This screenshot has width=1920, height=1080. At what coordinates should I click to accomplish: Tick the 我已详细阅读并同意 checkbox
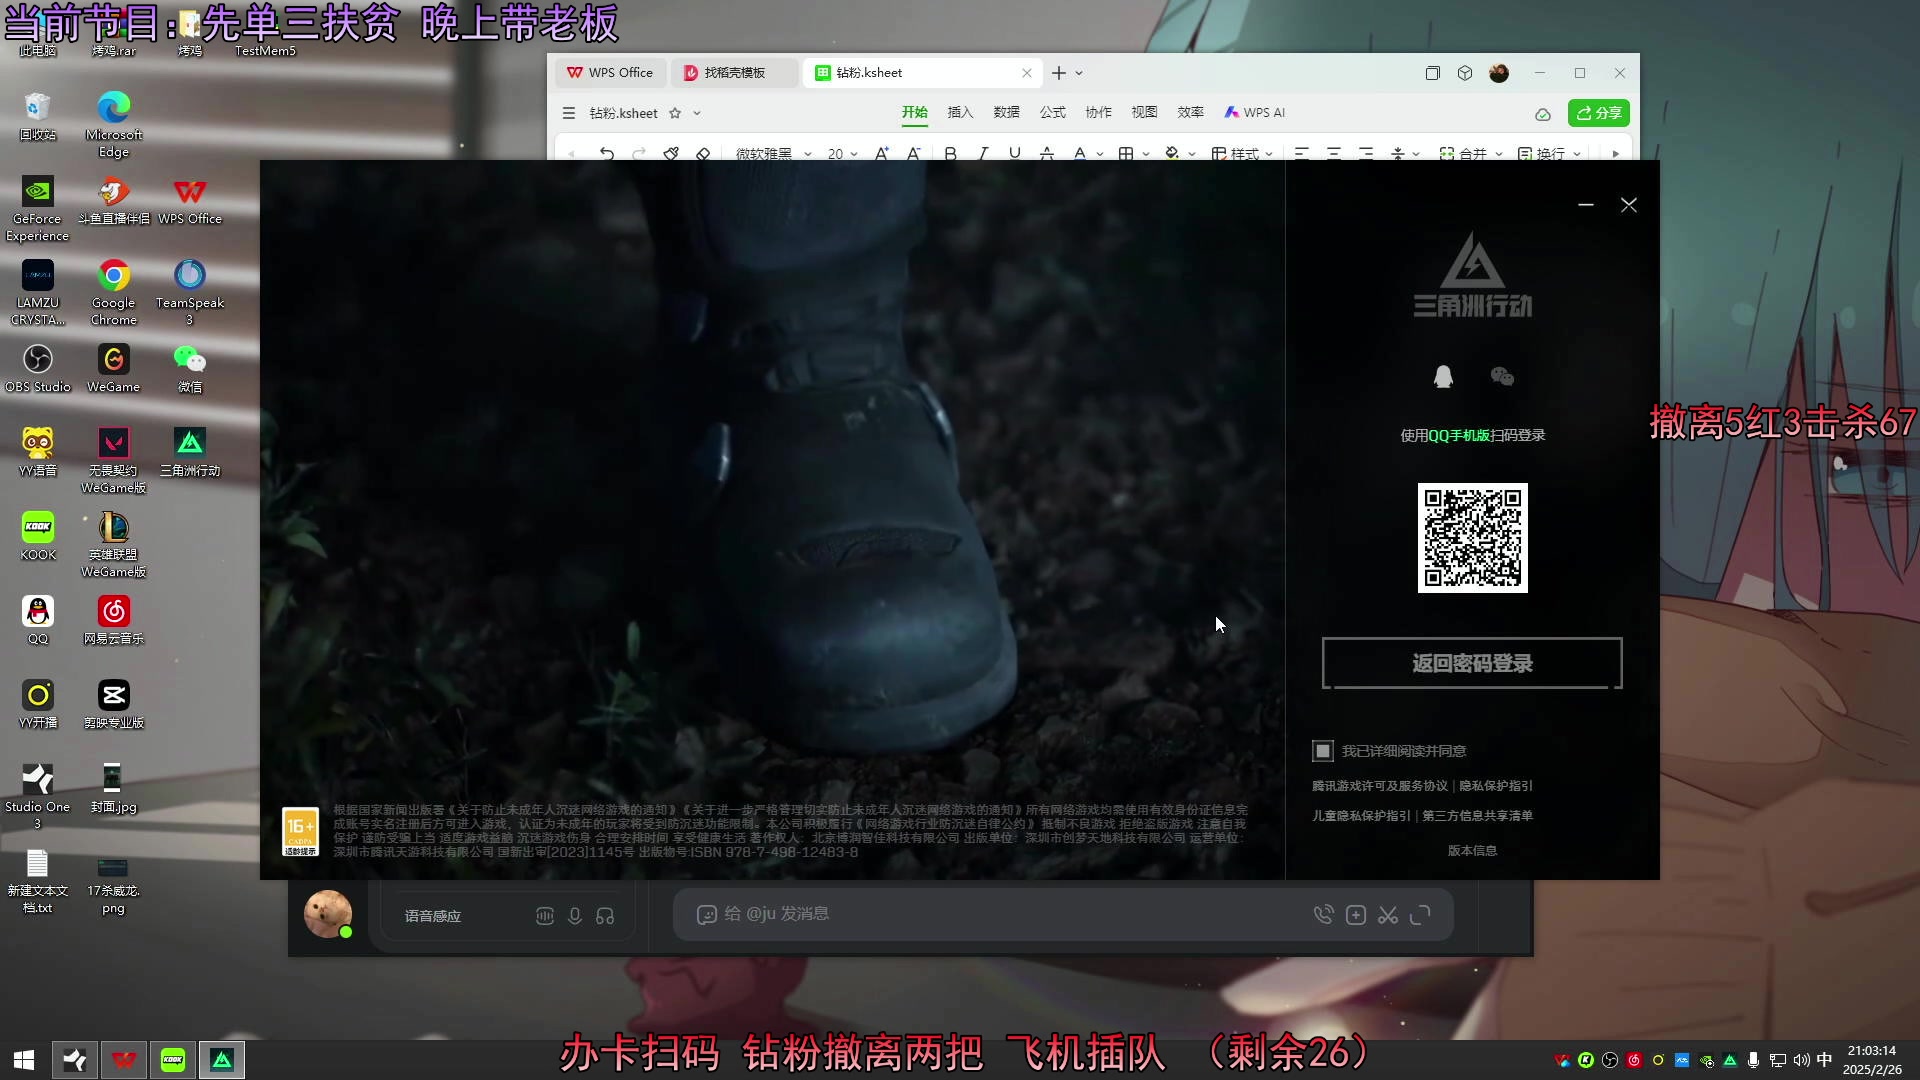pyautogui.click(x=1323, y=751)
